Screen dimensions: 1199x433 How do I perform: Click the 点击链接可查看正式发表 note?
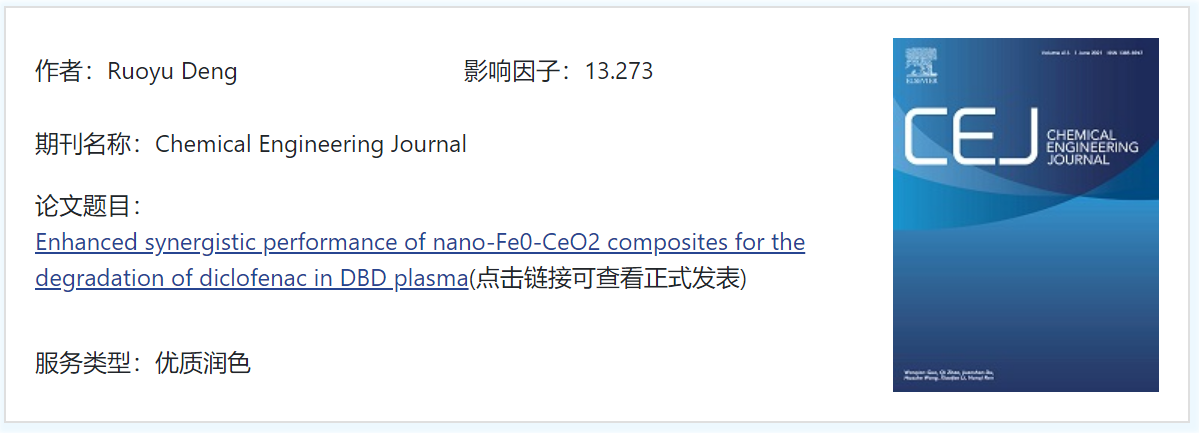607,278
